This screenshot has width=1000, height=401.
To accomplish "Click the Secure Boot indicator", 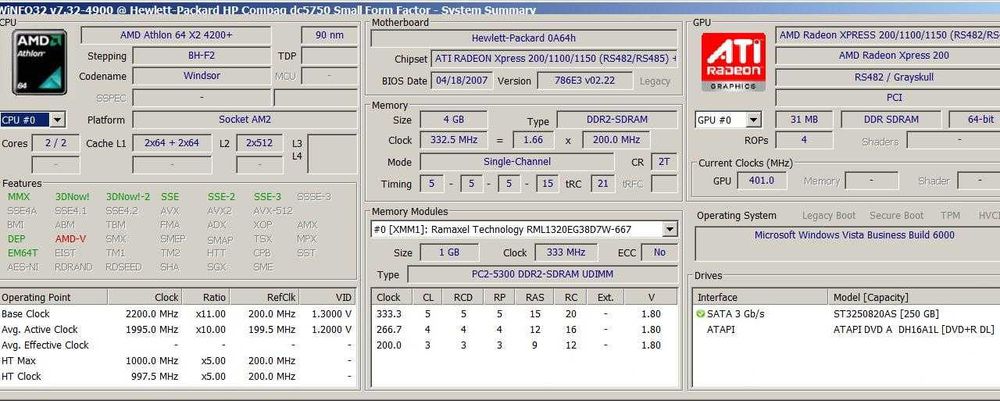I will [896, 215].
